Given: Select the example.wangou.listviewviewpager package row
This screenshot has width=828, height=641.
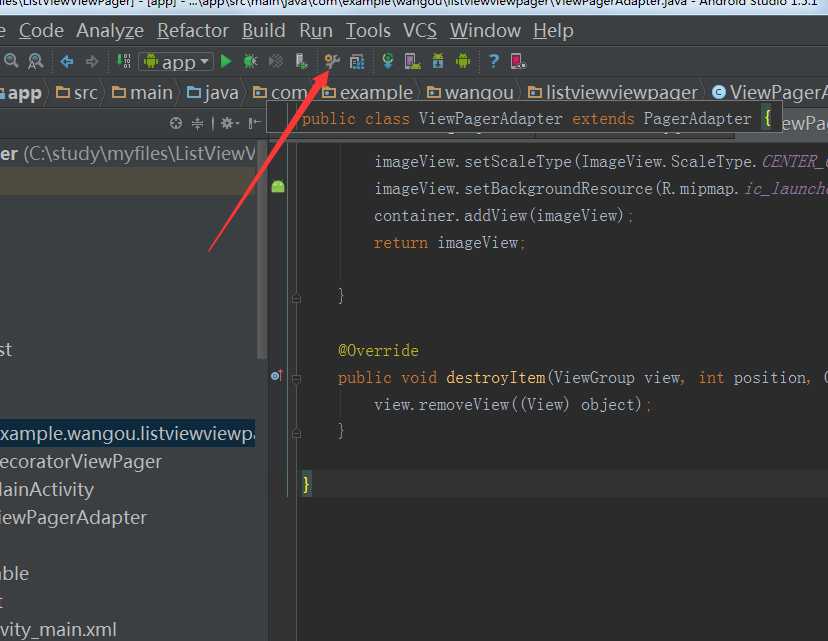Looking at the screenshot, I should coord(127,433).
